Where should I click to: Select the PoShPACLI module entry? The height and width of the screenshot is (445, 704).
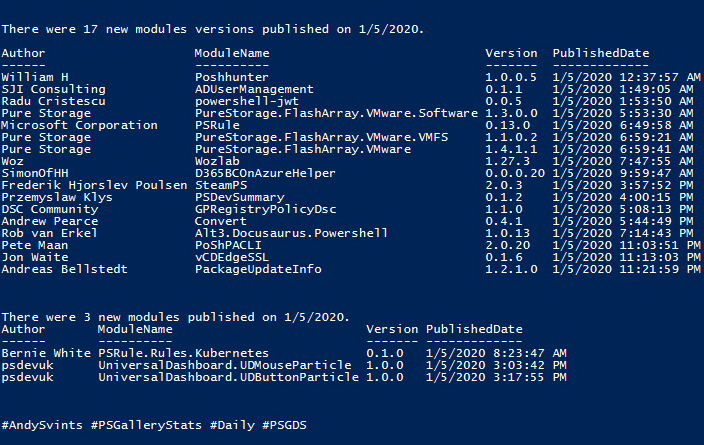(x=228, y=245)
